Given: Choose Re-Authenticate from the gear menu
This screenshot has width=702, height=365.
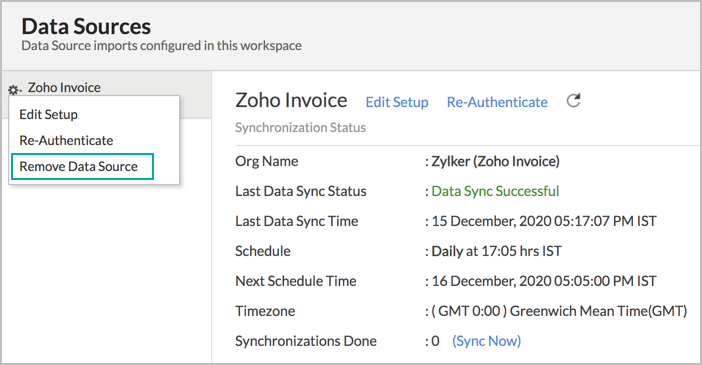Looking at the screenshot, I should click(66, 140).
